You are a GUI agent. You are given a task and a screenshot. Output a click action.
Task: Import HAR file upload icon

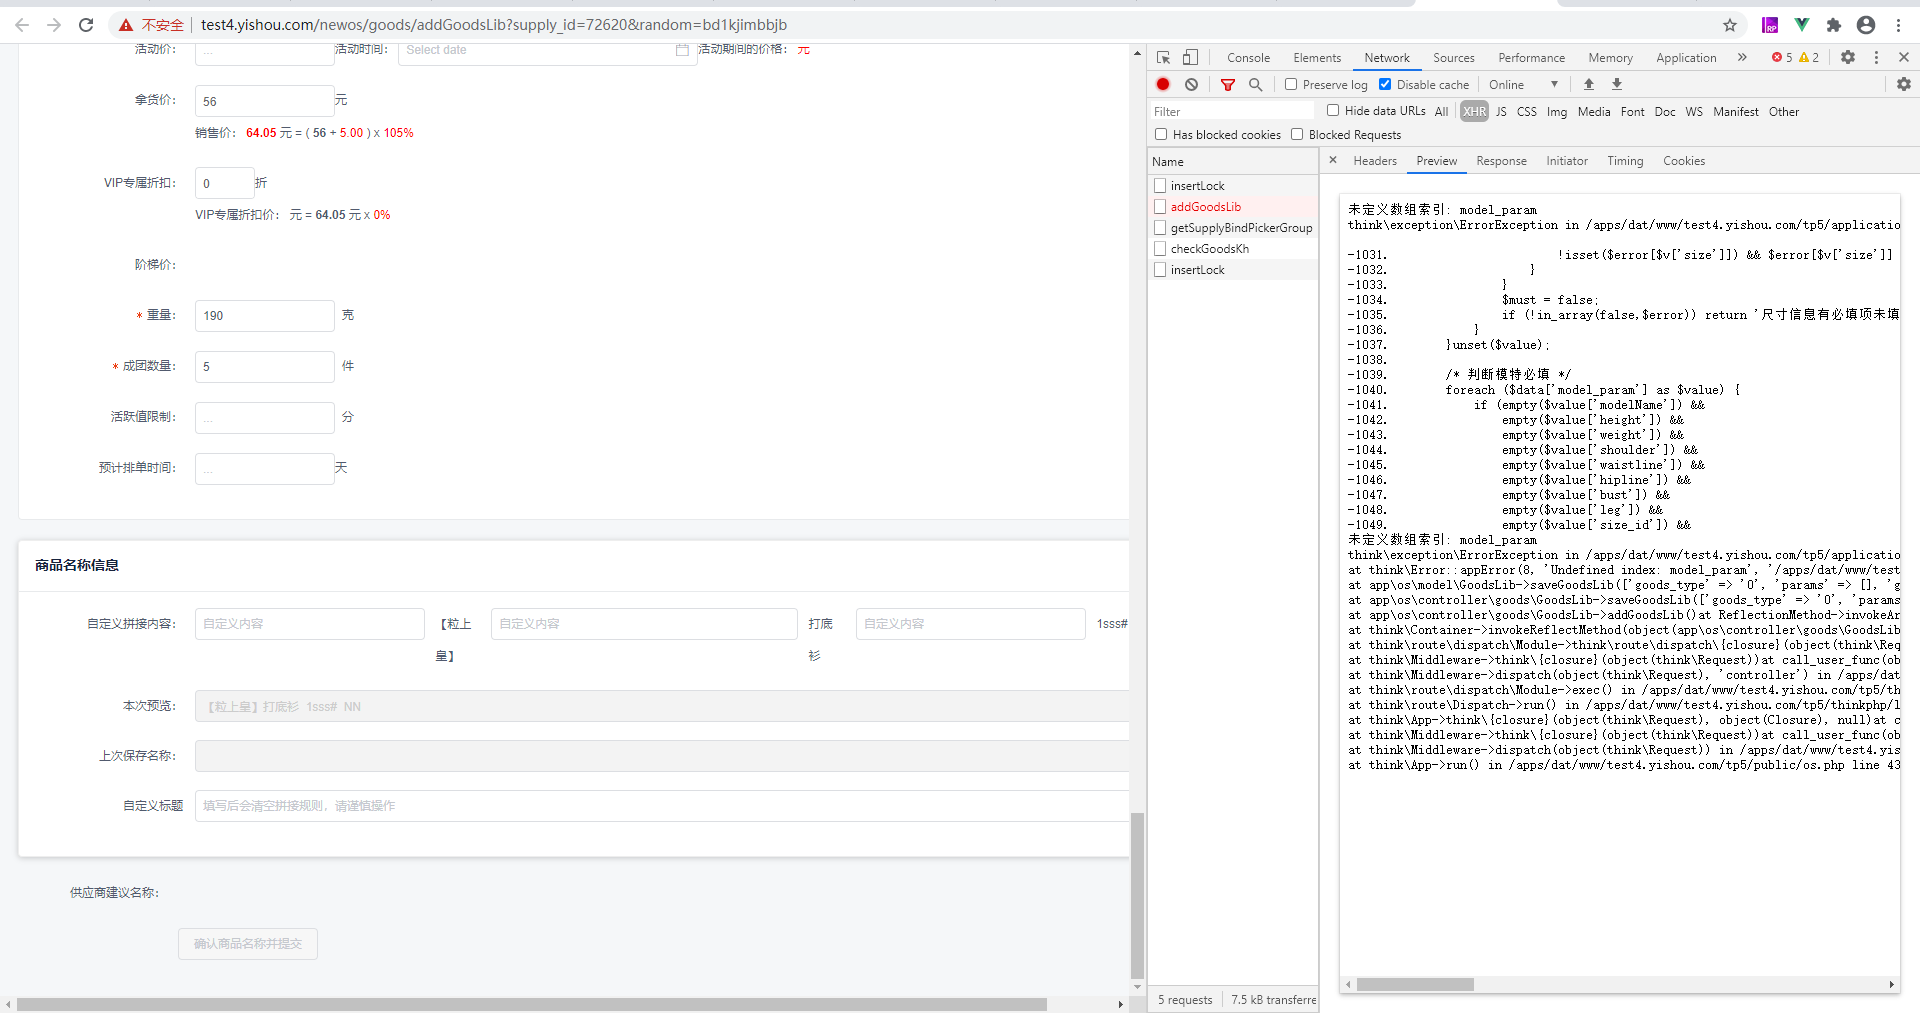[1589, 85]
